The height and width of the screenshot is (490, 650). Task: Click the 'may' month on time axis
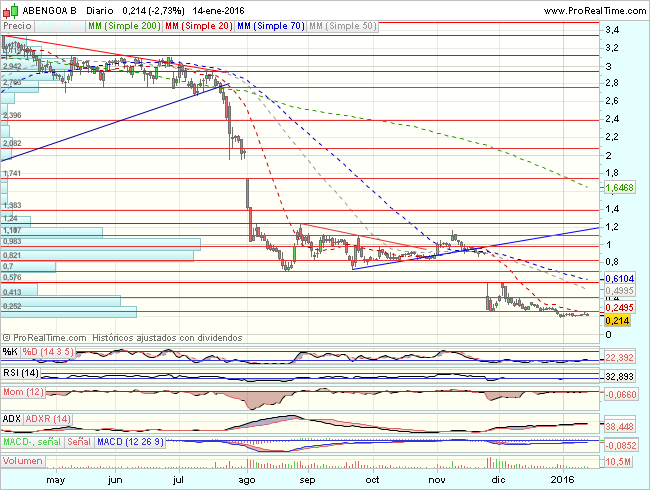(x=56, y=480)
